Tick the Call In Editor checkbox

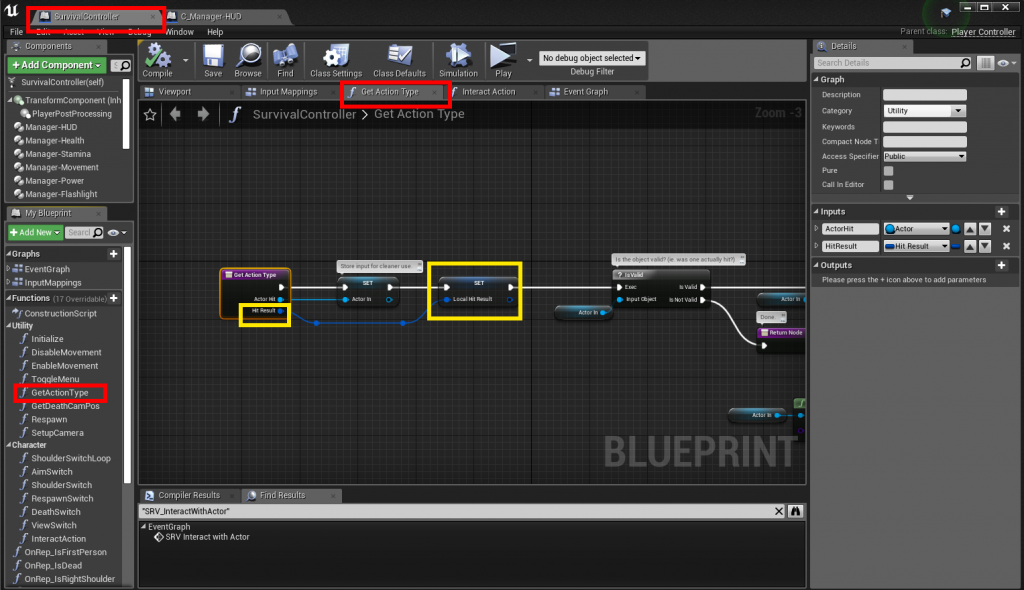pyautogui.click(x=888, y=185)
